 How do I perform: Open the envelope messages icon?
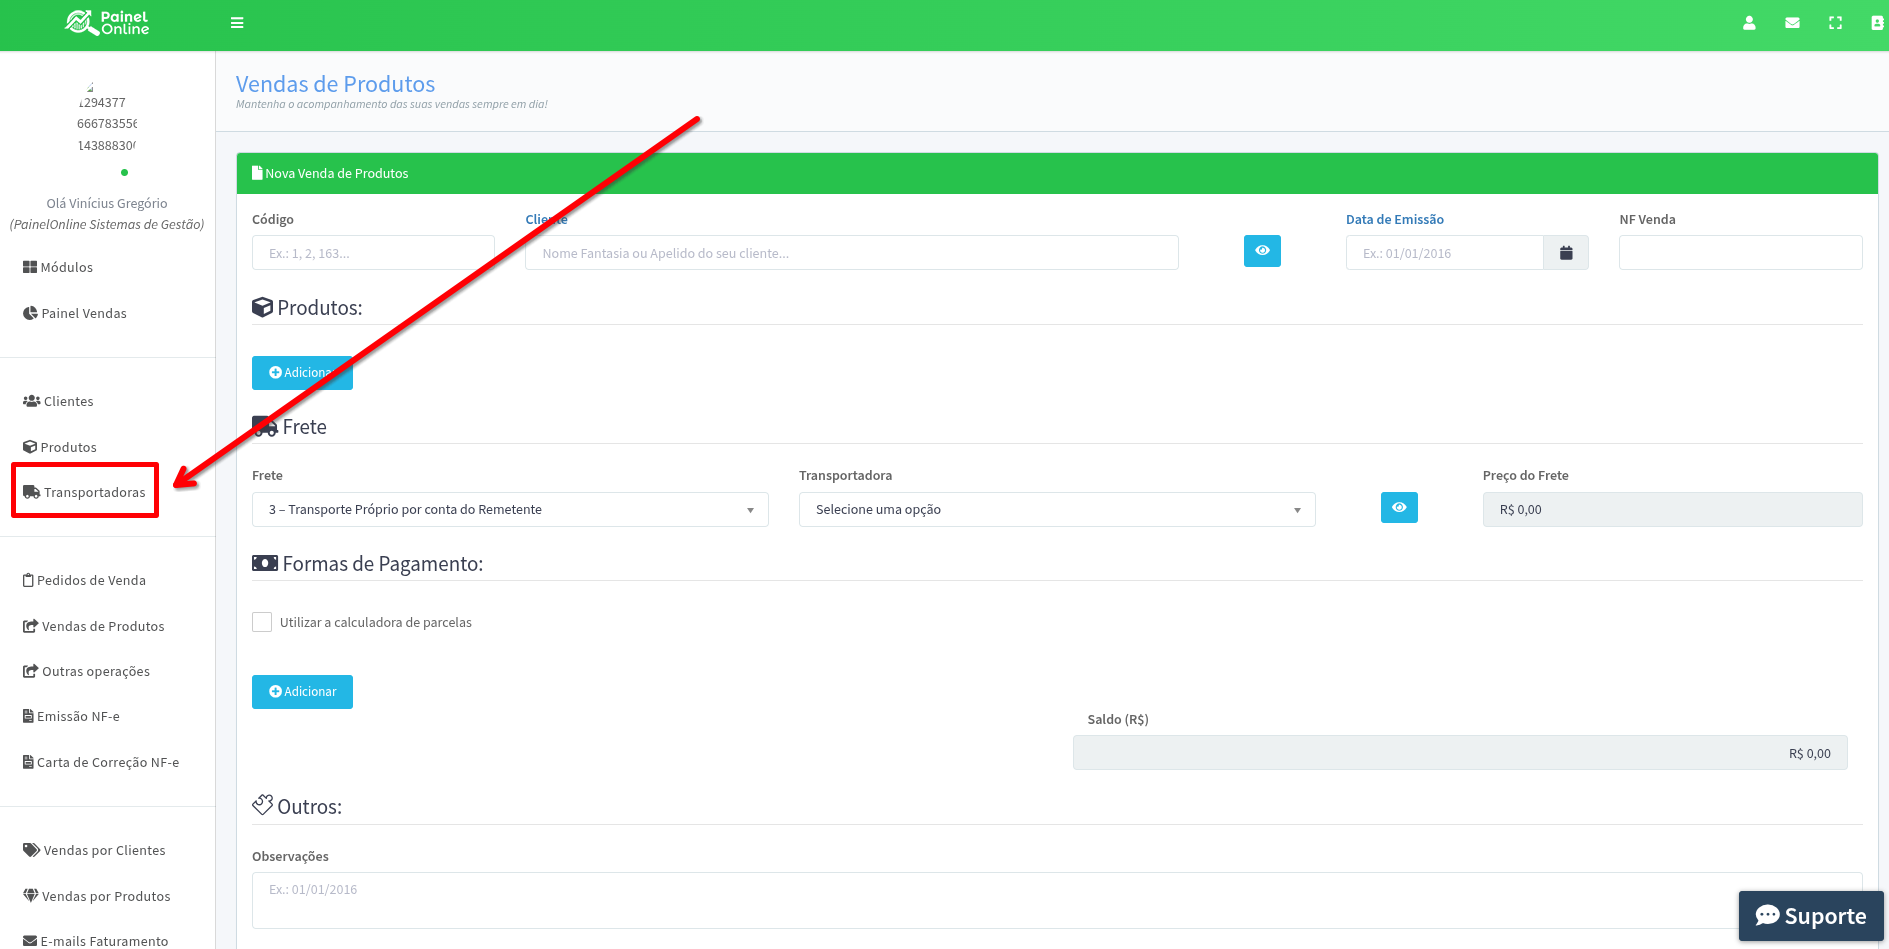point(1792,23)
